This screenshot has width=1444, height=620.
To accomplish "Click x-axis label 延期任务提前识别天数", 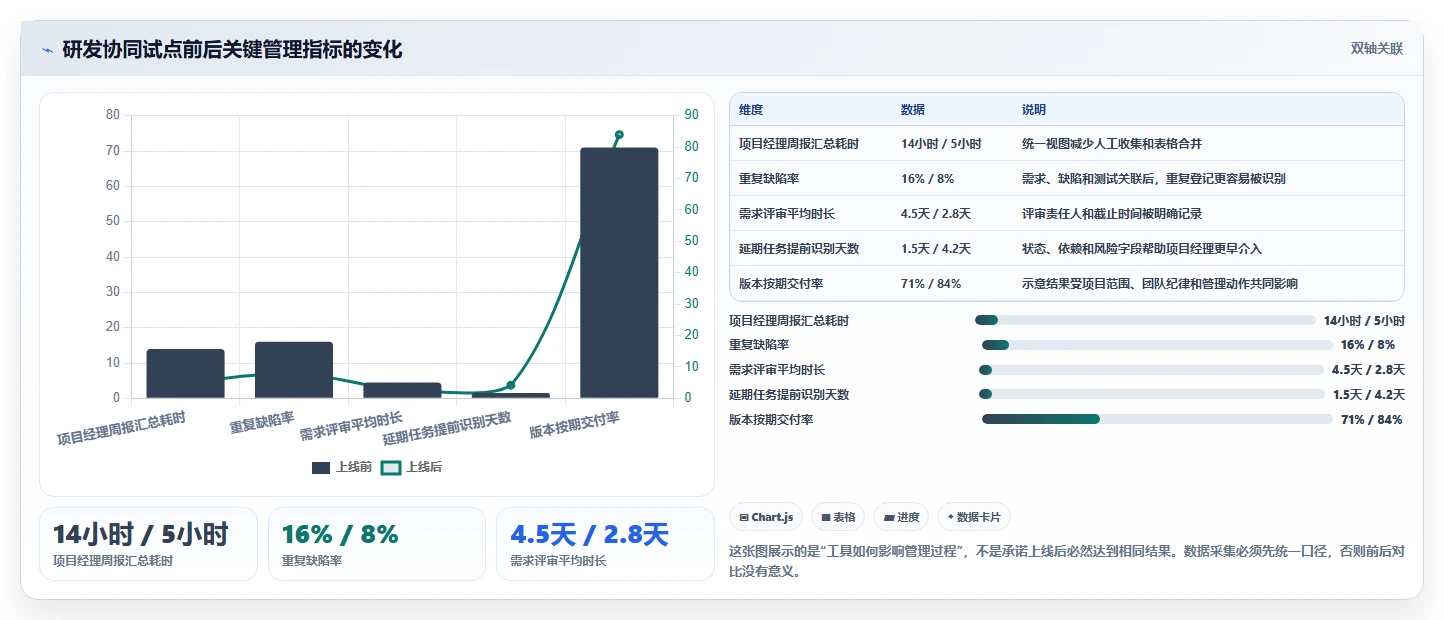I will pyautogui.click(x=447, y=428).
